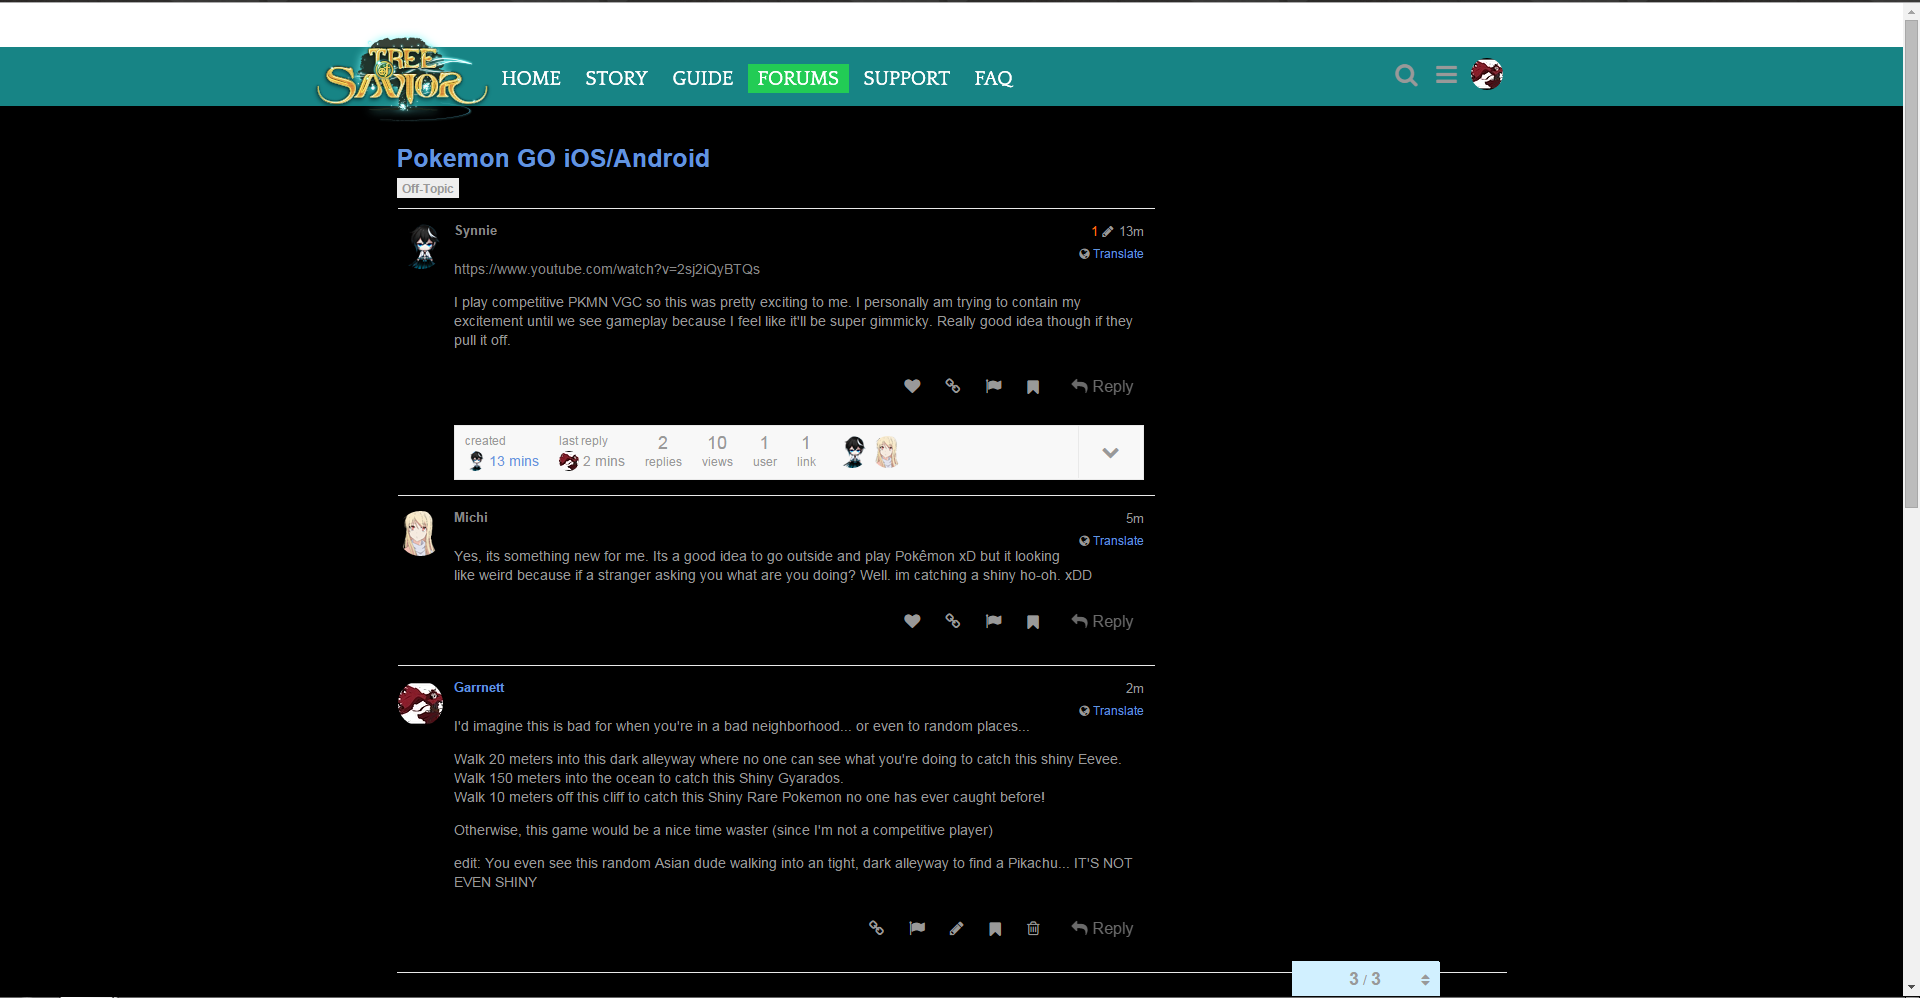Image resolution: width=1920 pixels, height=998 pixels.
Task: Open the SUPPORT navigation item
Action: tap(906, 78)
